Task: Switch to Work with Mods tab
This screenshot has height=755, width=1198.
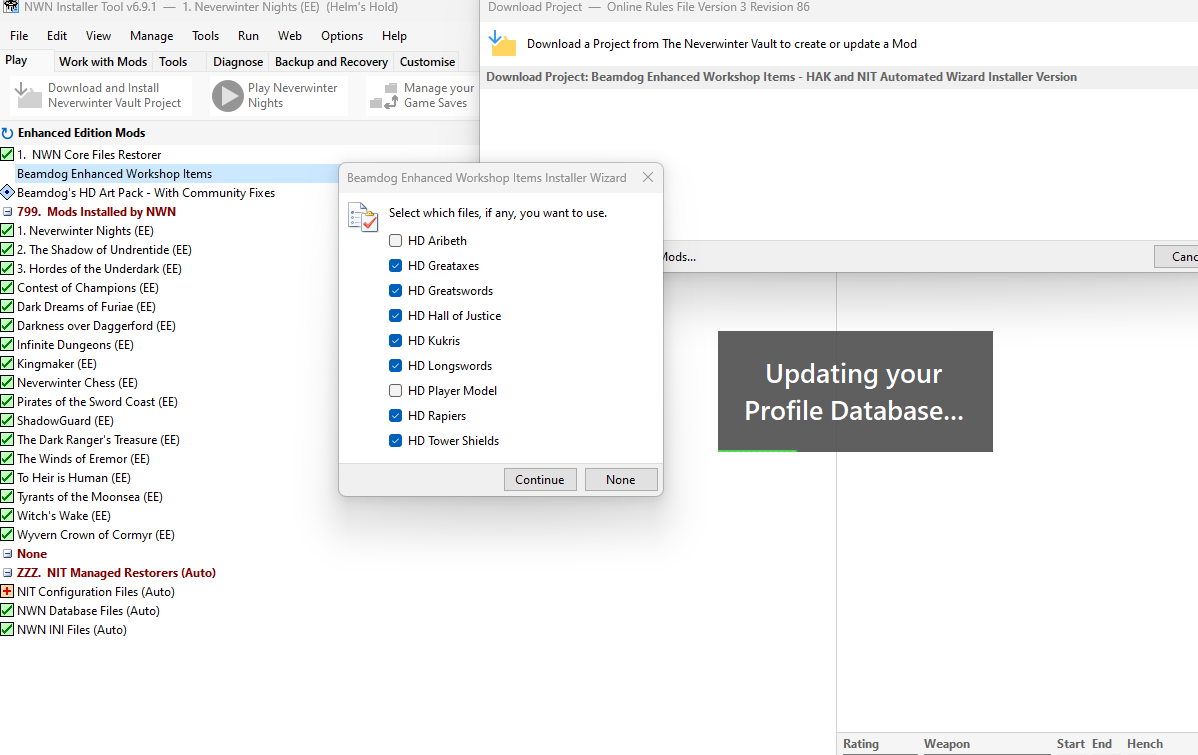Action: [x=103, y=62]
